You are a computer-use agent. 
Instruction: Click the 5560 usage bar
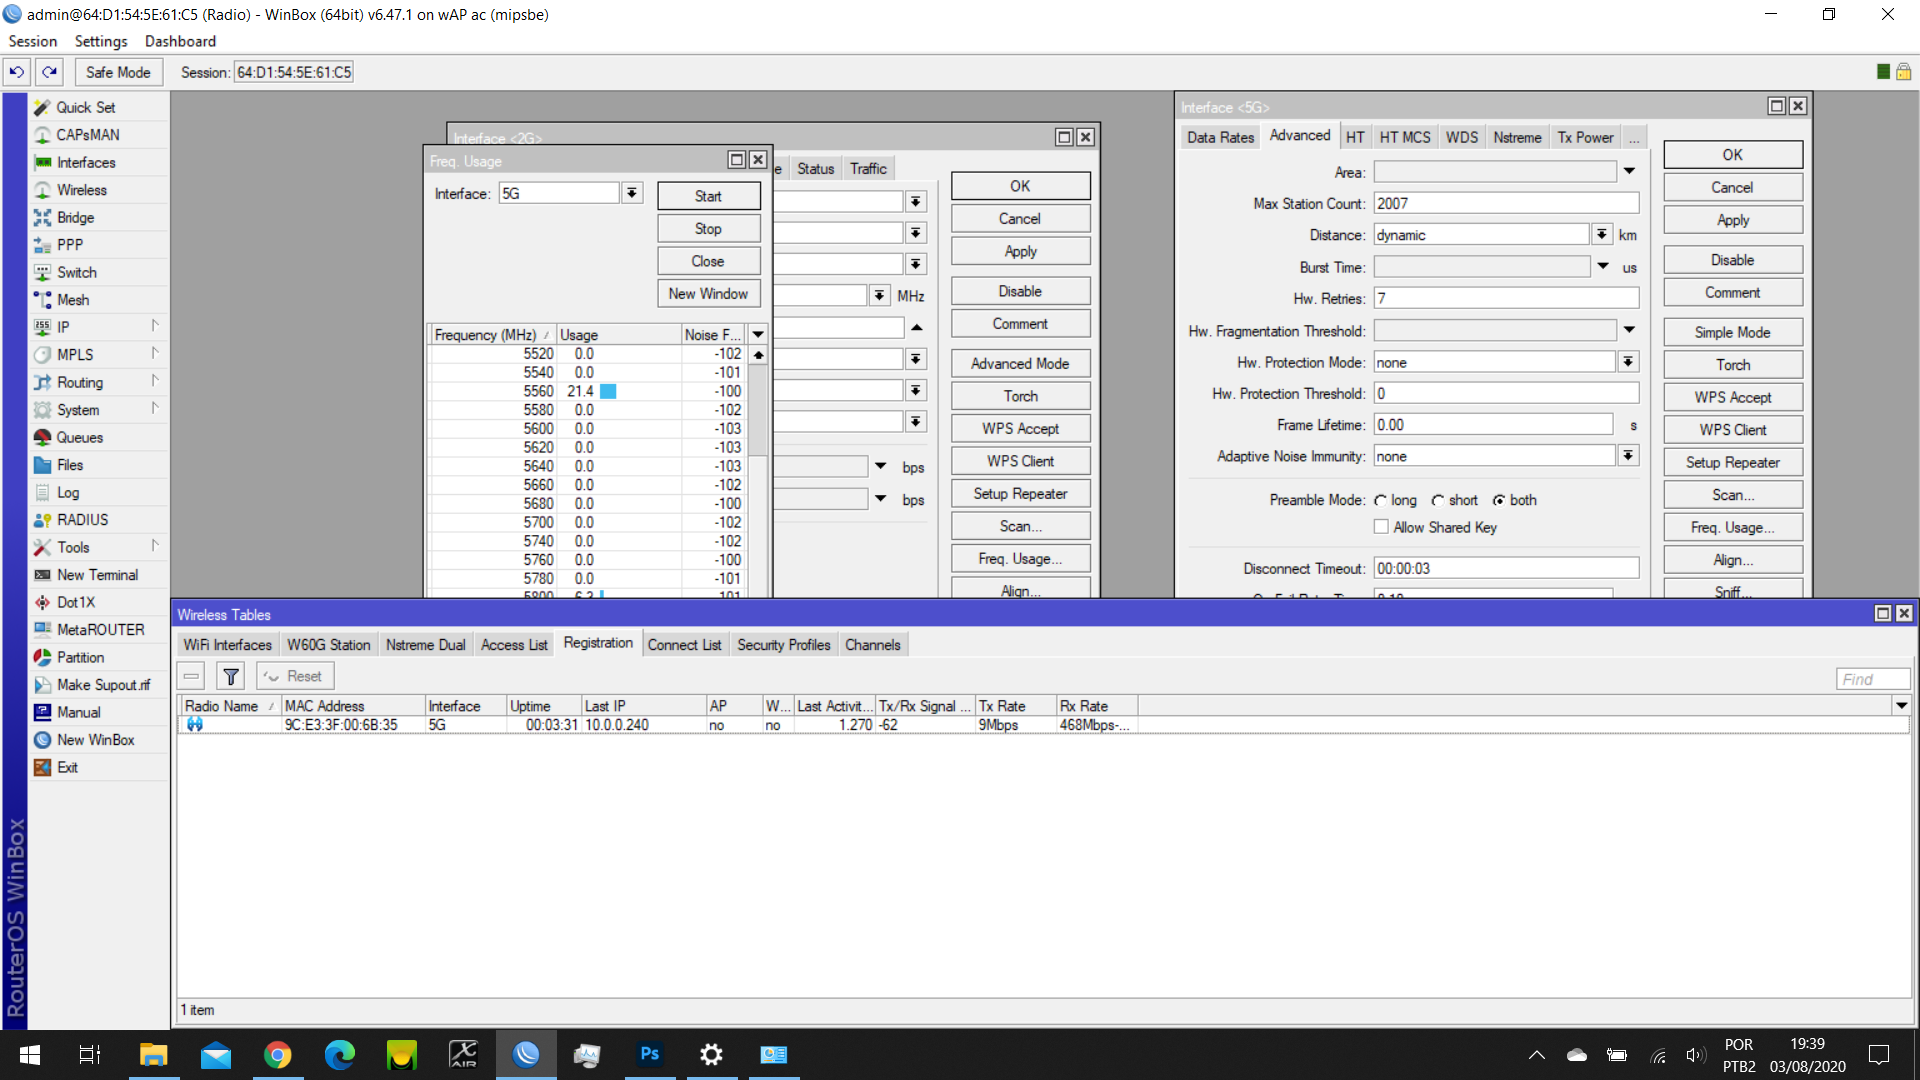pyautogui.click(x=608, y=391)
